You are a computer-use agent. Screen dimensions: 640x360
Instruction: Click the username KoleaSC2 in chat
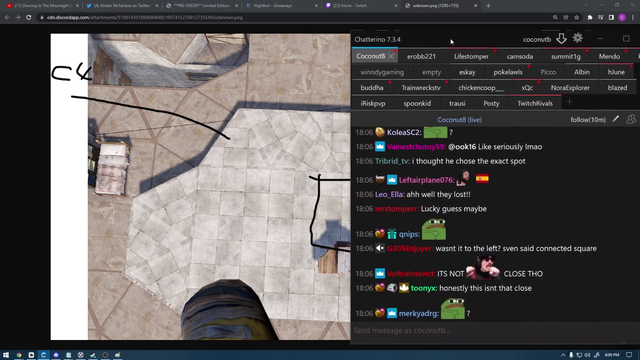point(404,132)
